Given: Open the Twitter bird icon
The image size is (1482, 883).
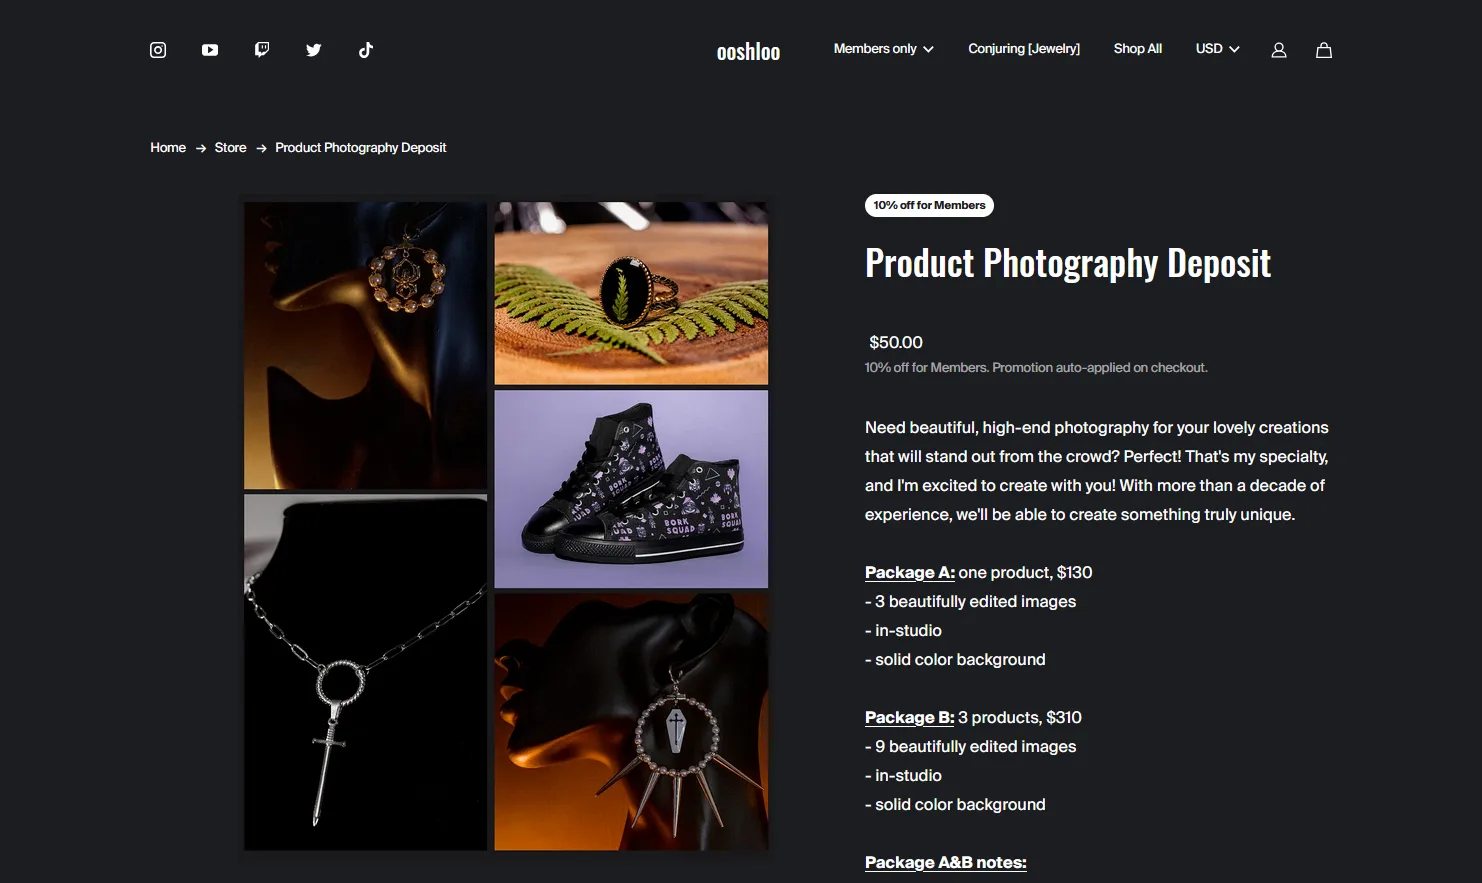Looking at the screenshot, I should point(314,50).
